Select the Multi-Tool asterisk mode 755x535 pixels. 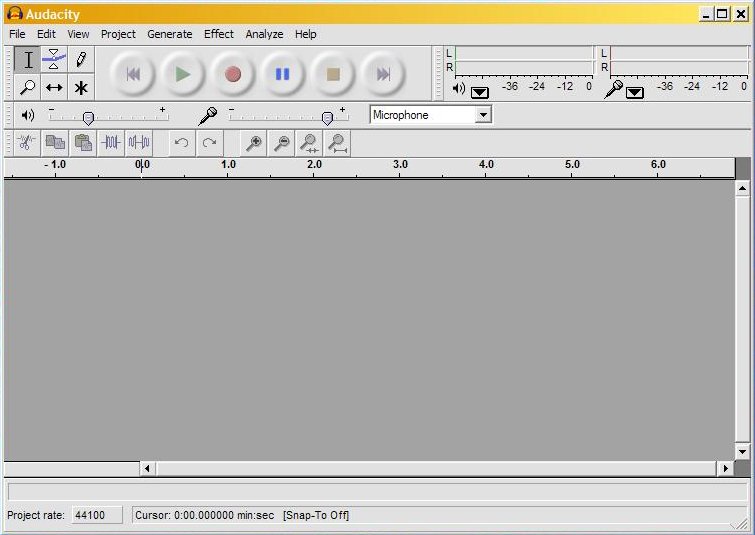81,88
